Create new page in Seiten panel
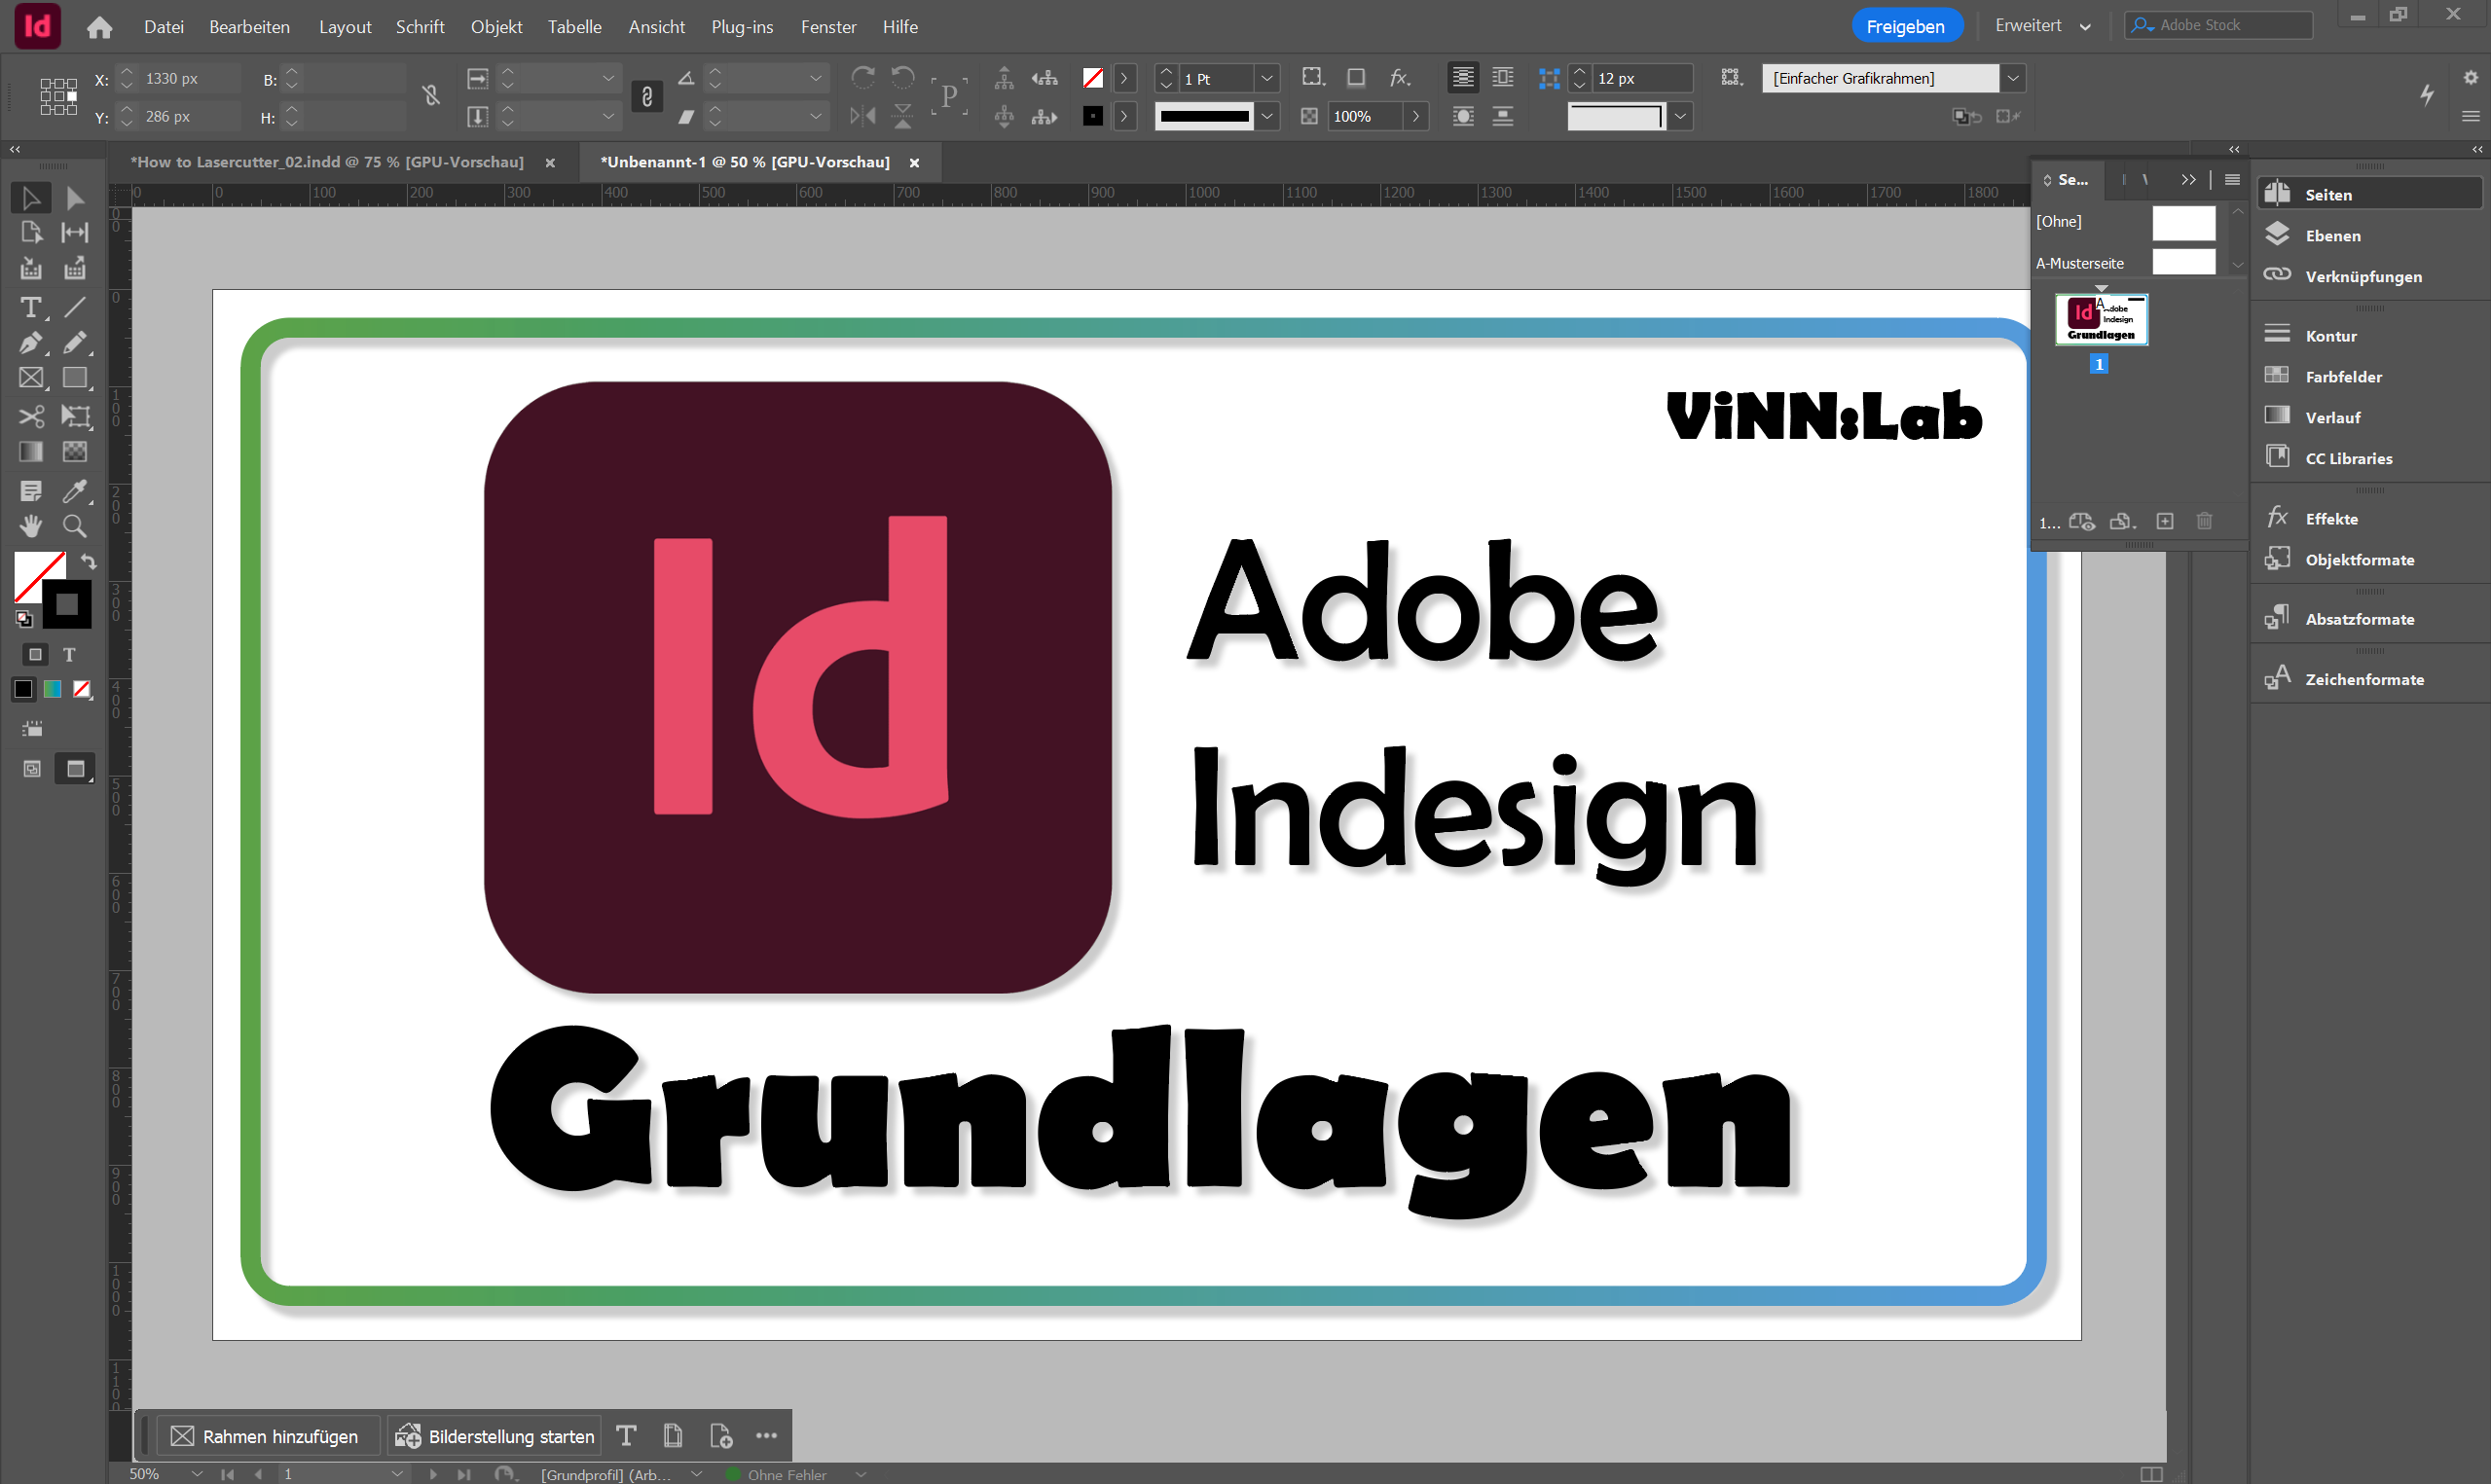 coord(2165,521)
